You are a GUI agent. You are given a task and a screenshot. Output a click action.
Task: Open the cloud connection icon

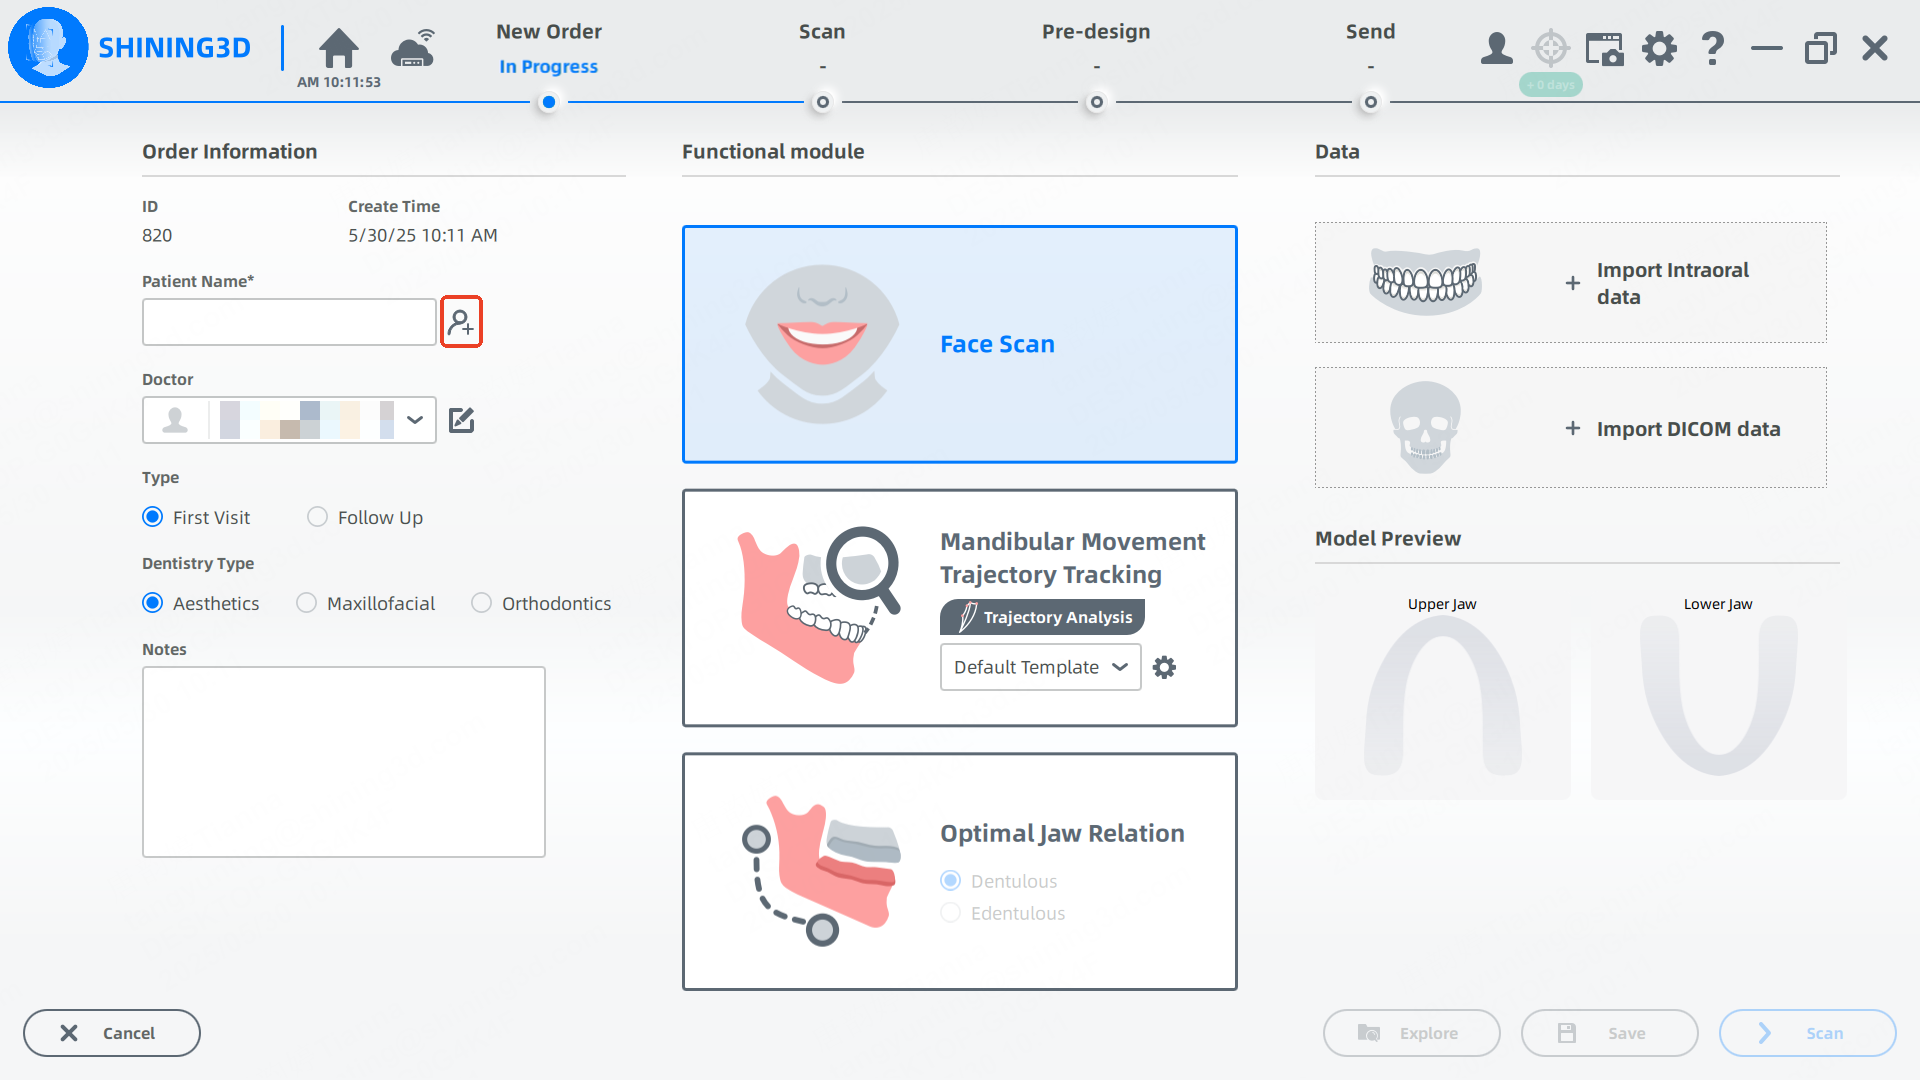[413, 48]
